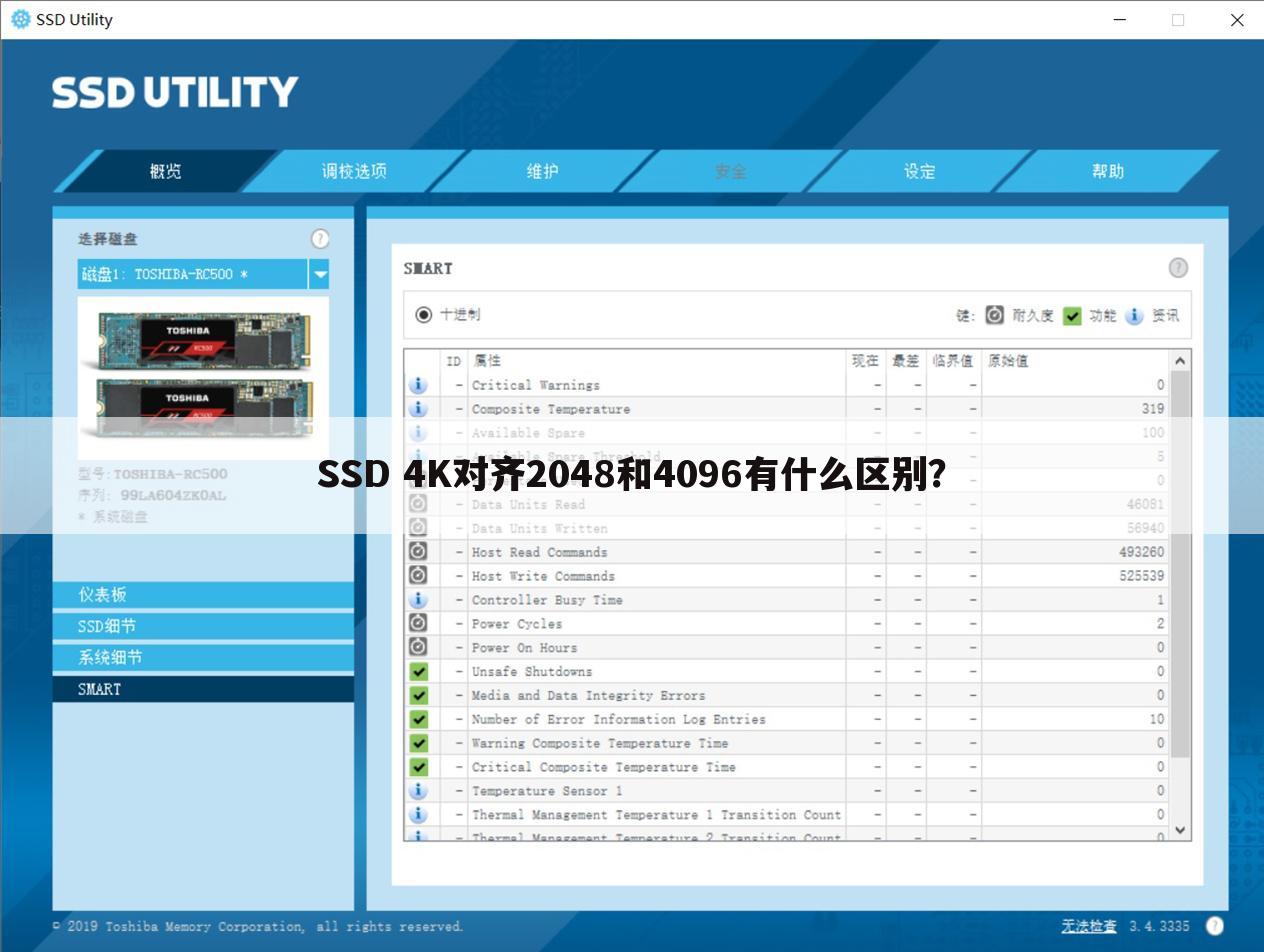The width and height of the screenshot is (1264, 952).
Task: Open the SMART panel help question mark
Action: 1177,267
